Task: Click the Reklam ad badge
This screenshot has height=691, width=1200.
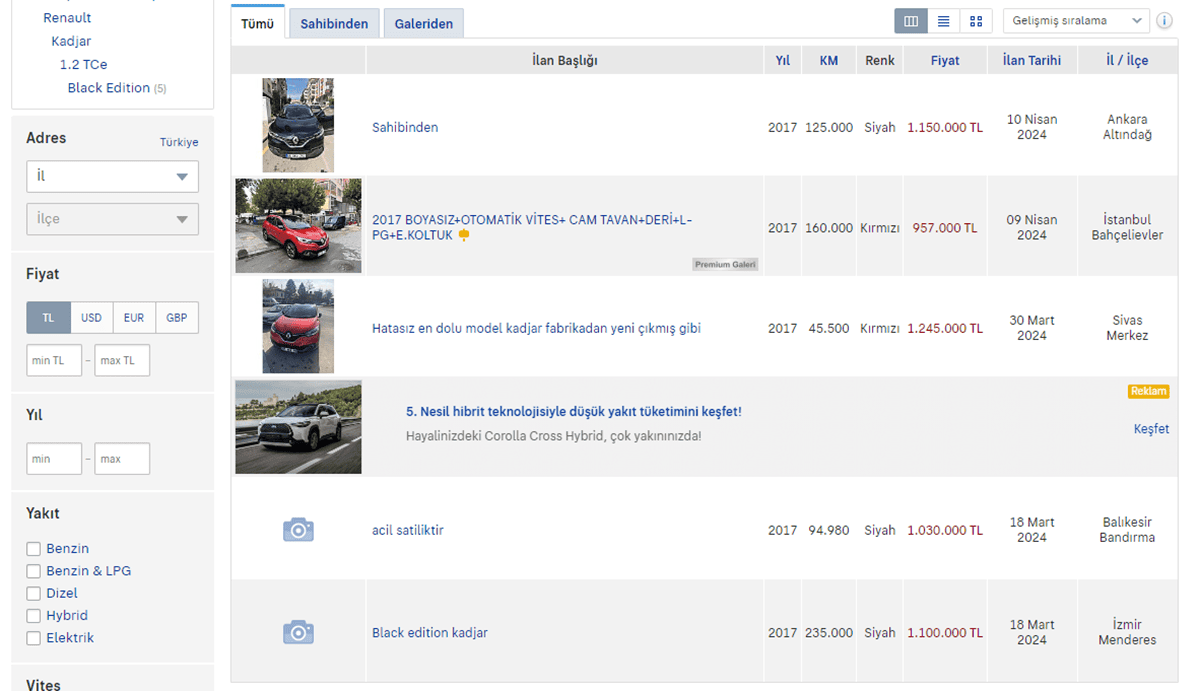Action: (x=1148, y=392)
